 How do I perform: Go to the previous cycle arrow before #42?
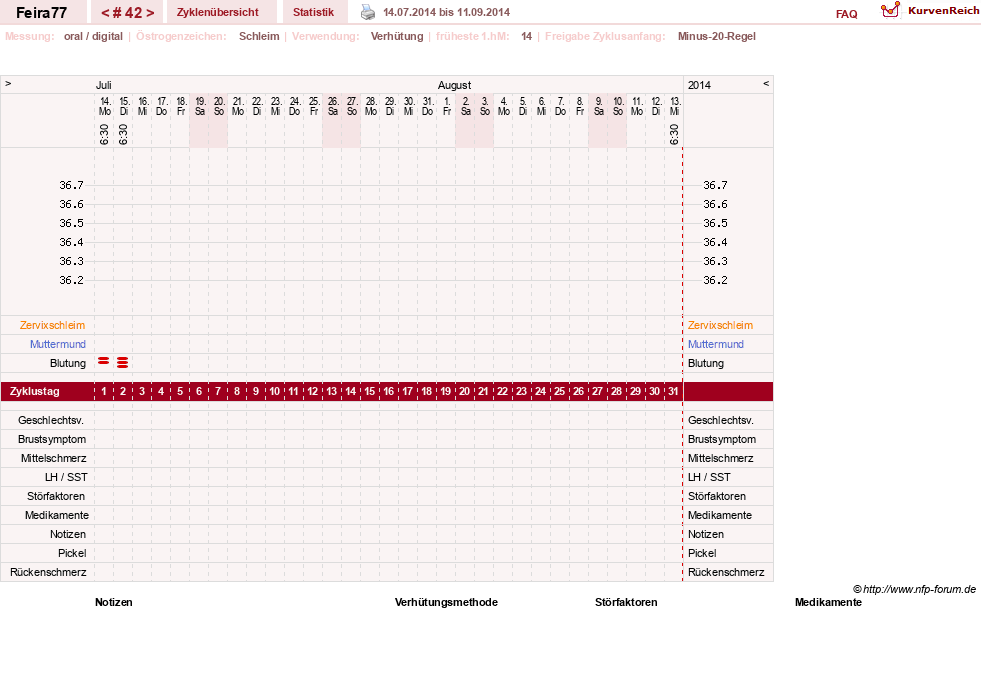[x=105, y=13]
